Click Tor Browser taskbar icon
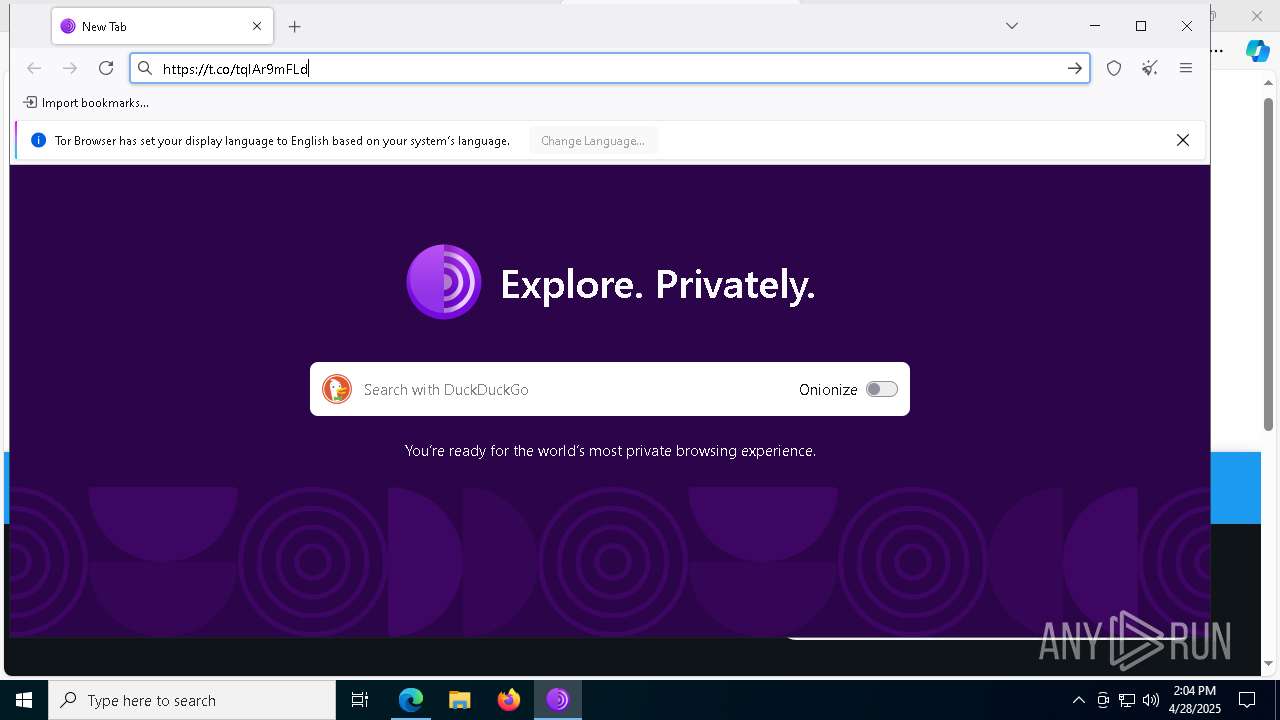This screenshot has width=1280, height=720. point(558,700)
